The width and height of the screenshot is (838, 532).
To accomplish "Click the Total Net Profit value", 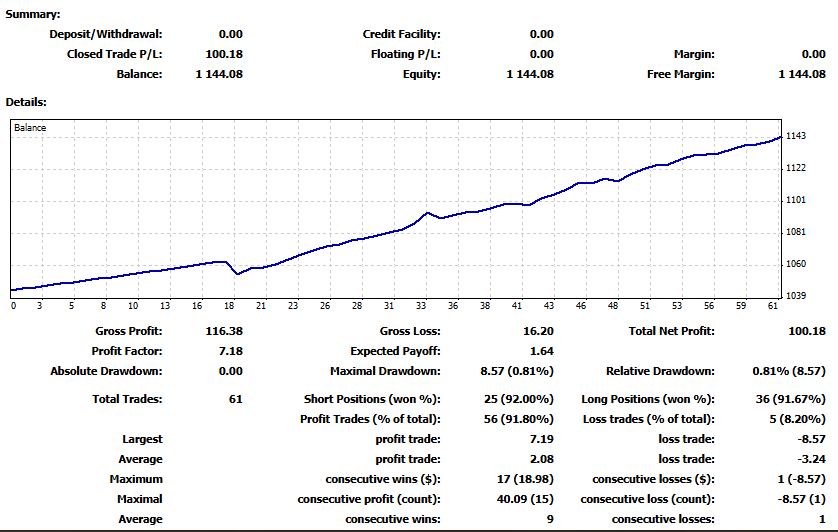I will pos(807,331).
